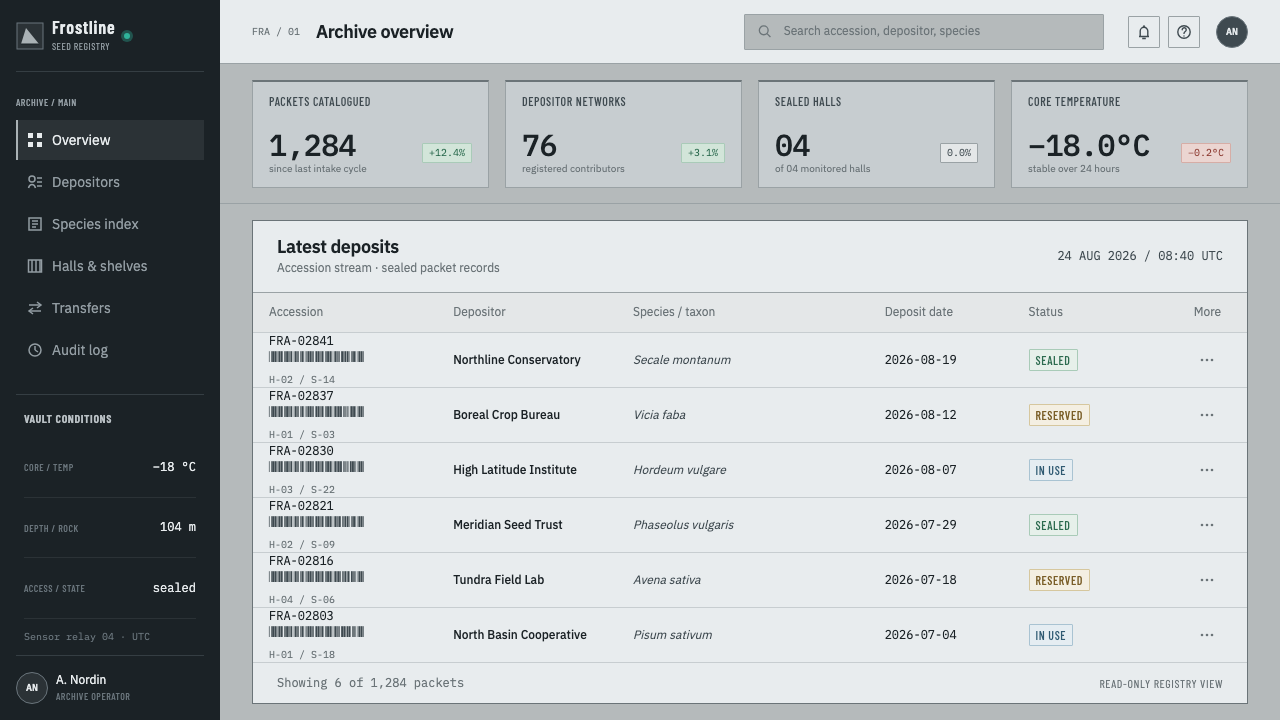This screenshot has width=1280, height=720.
Task: Click the green status dot beside Frostline
Action: point(127,36)
